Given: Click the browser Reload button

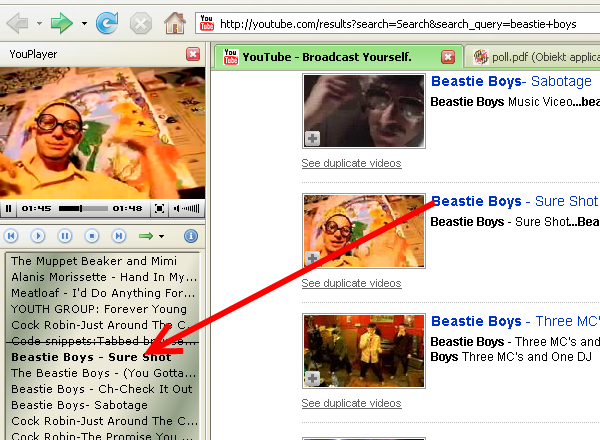Looking at the screenshot, I should pyautogui.click(x=108, y=21).
